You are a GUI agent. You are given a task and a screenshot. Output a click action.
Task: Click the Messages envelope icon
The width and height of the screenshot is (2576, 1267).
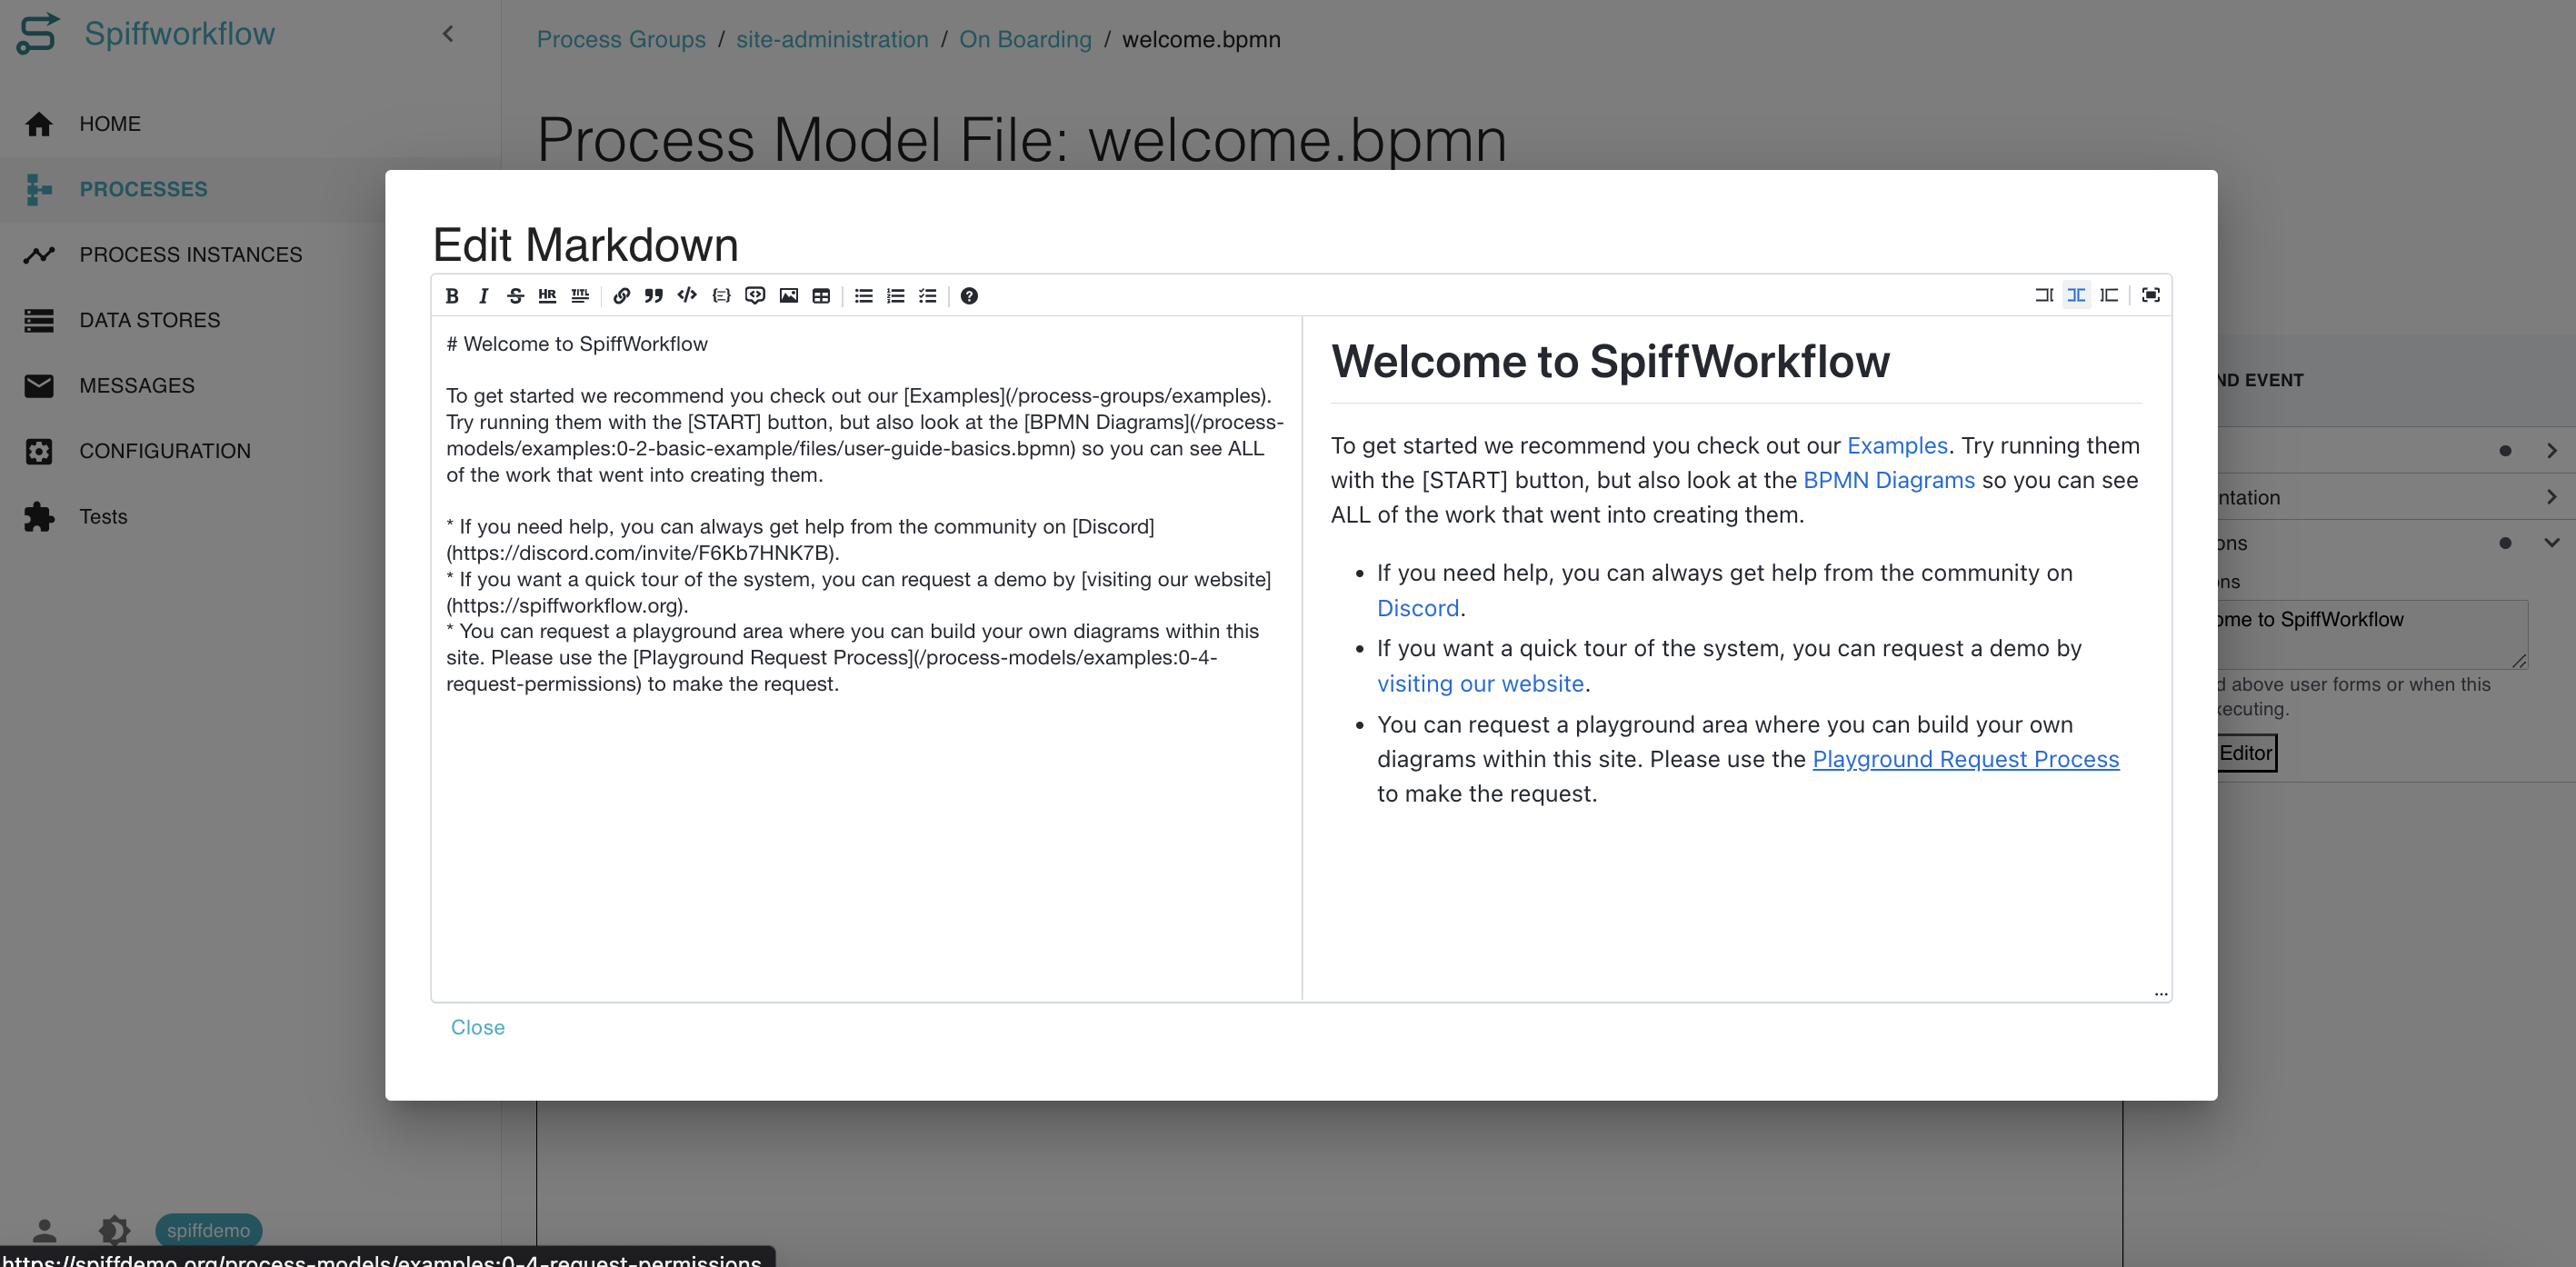click(x=39, y=386)
